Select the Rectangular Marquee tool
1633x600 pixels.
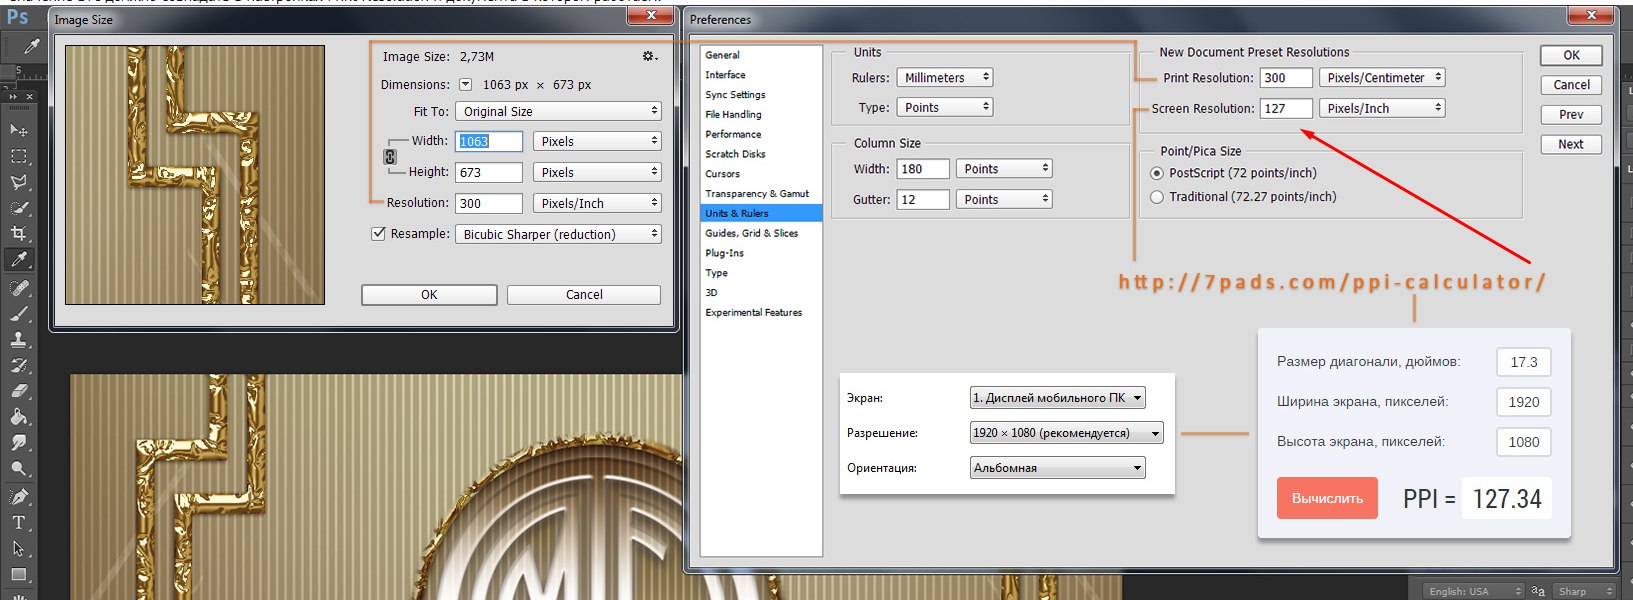(18, 156)
